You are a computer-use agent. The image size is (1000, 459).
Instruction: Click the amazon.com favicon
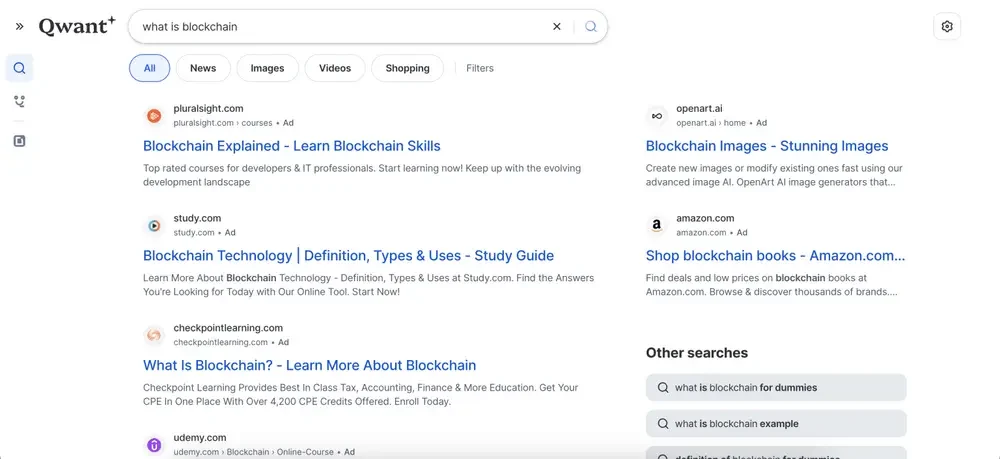(656, 226)
